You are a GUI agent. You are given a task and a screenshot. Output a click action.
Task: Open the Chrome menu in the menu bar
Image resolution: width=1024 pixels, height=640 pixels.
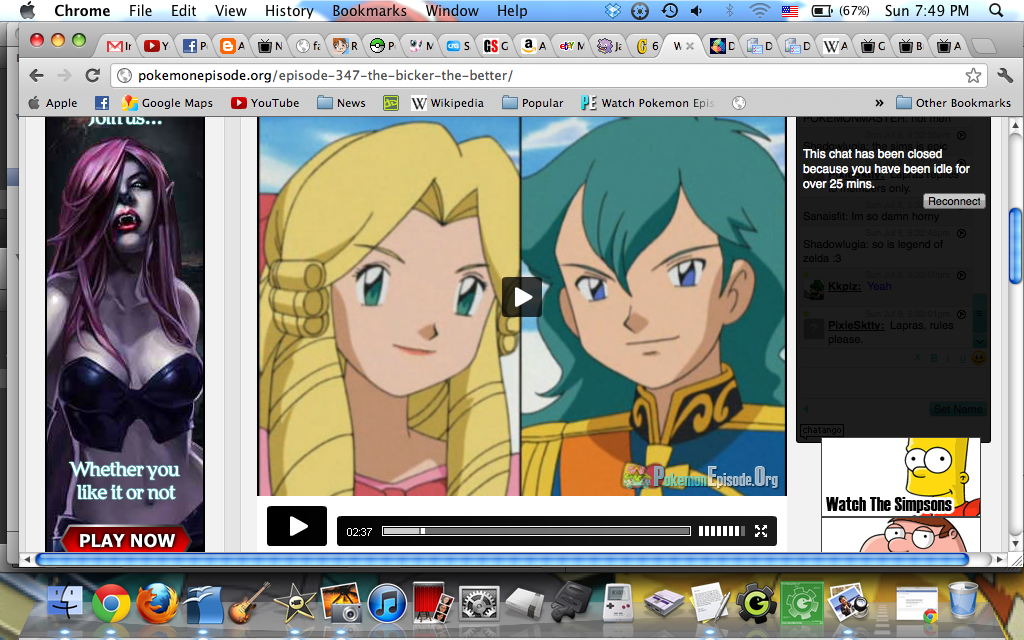click(82, 10)
